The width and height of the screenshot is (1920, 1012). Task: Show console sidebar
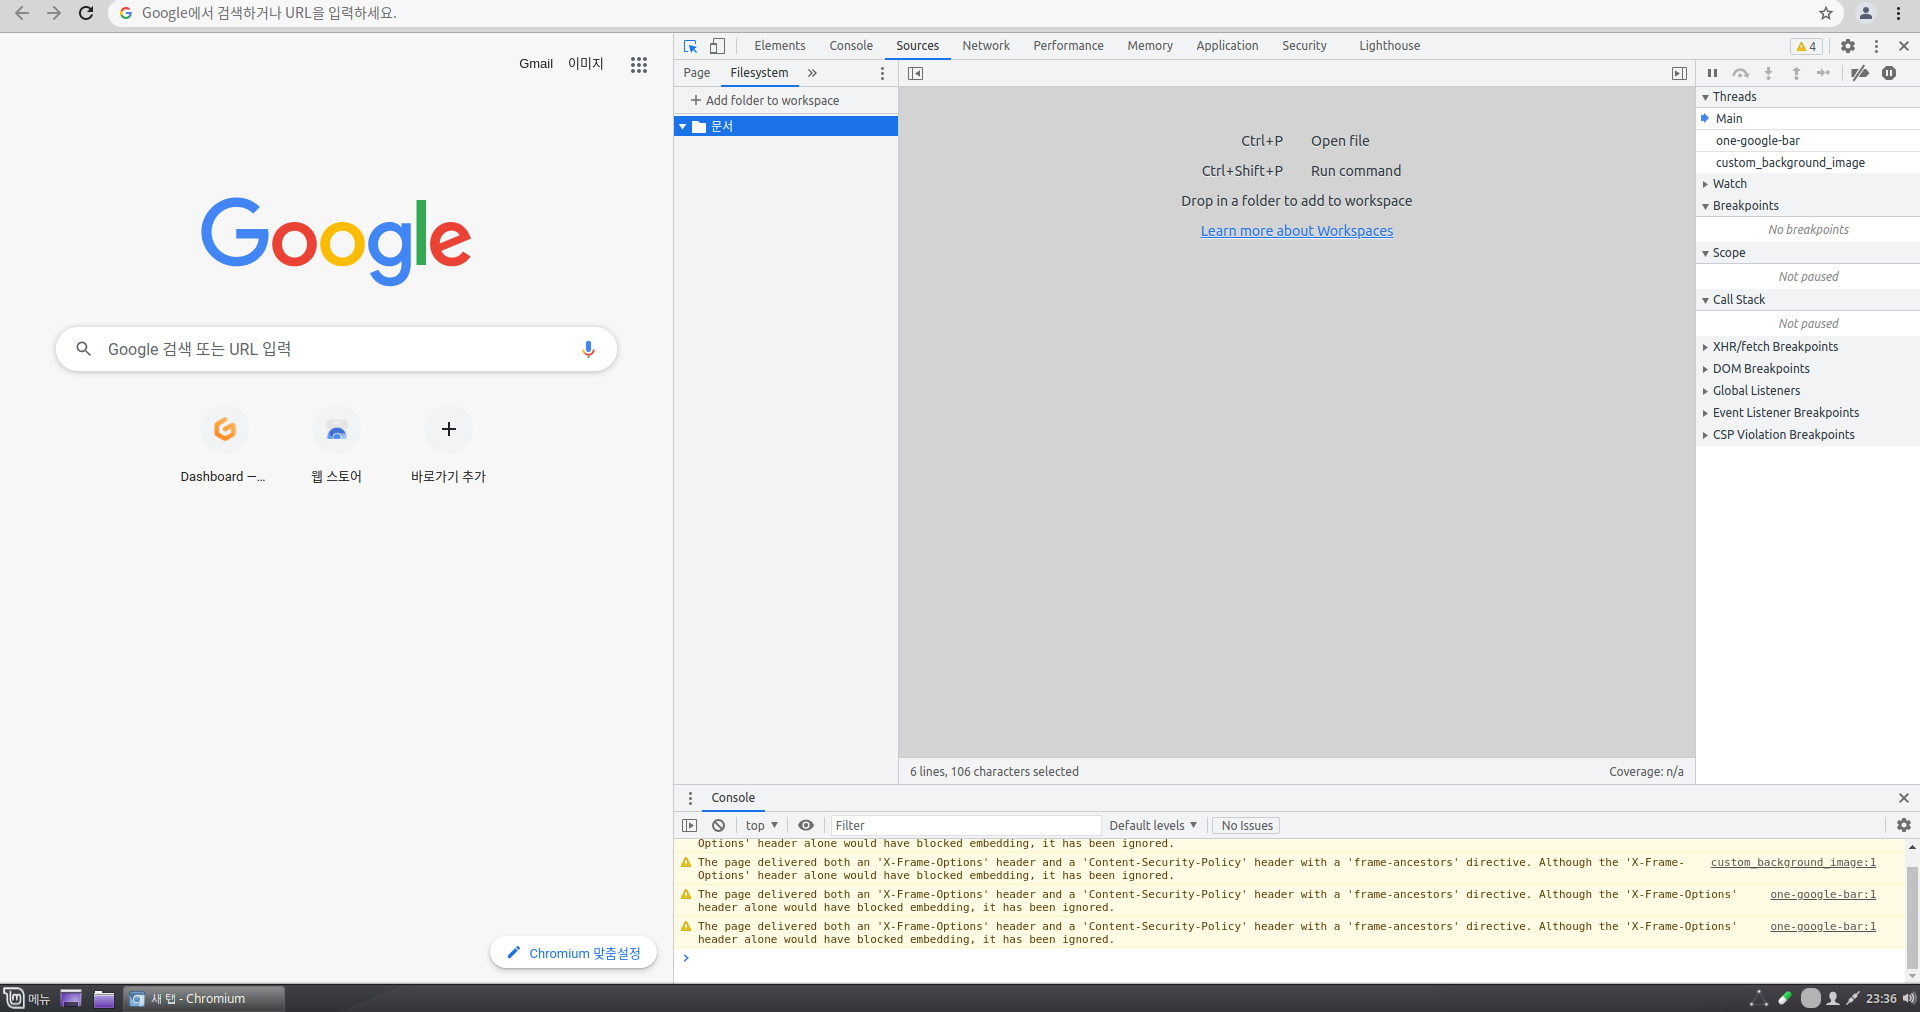(689, 825)
